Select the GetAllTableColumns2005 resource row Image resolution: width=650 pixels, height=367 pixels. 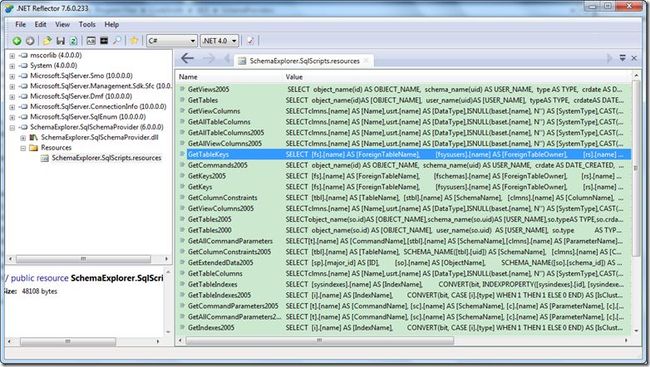(405, 132)
